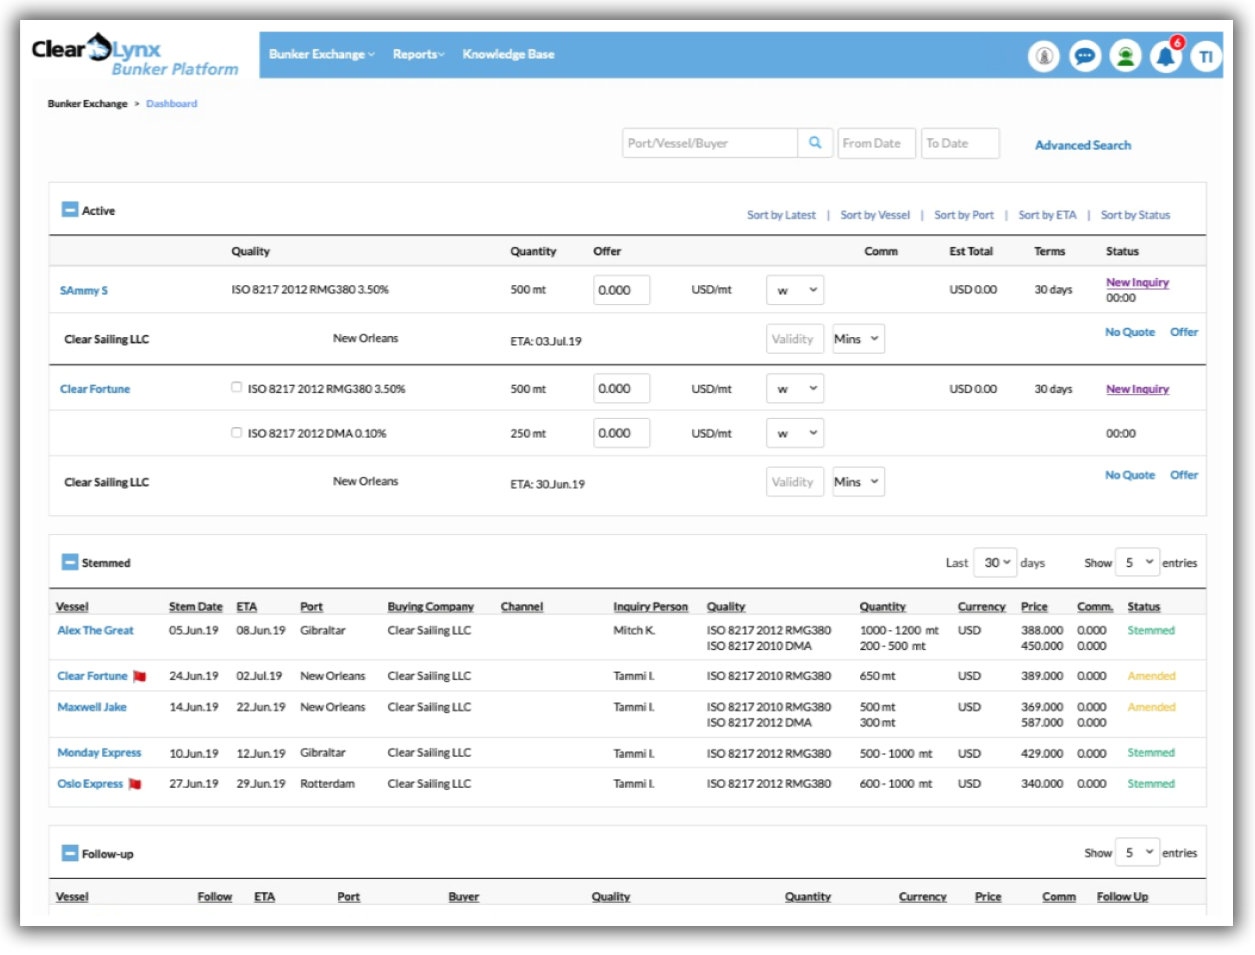This screenshot has height=955, width=1255.
Task: Click the From Date field
Action: 876,143
